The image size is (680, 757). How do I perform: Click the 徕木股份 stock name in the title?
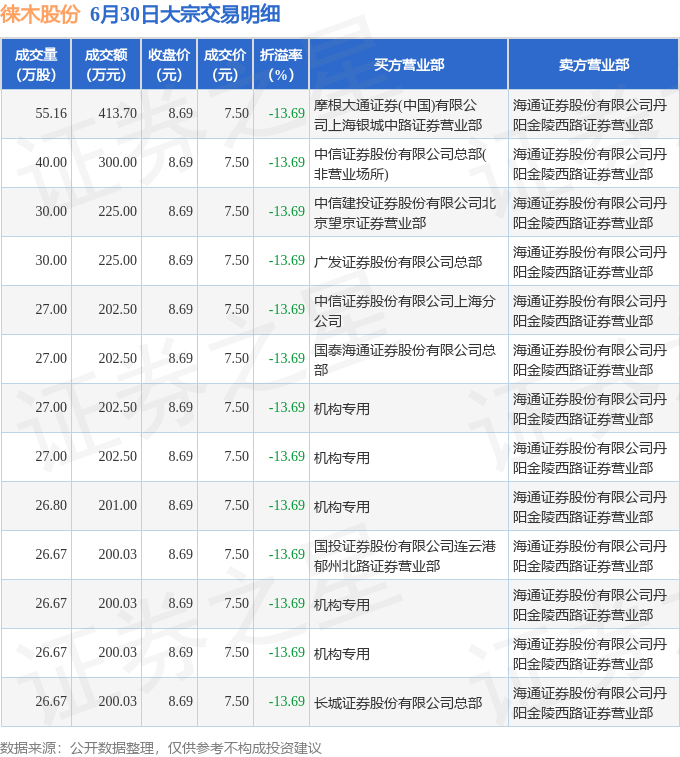point(40,14)
